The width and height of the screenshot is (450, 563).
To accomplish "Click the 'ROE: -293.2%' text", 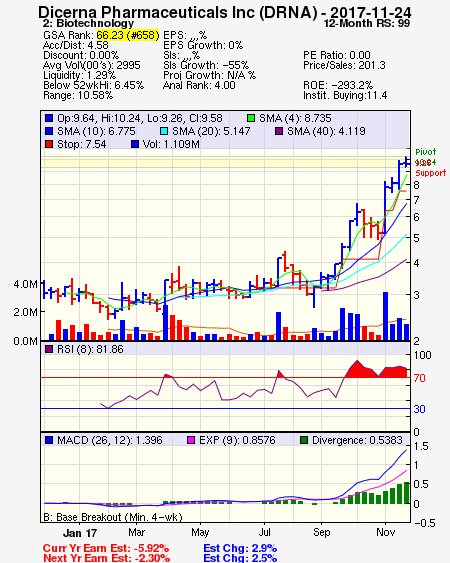I will coord(338,85).
